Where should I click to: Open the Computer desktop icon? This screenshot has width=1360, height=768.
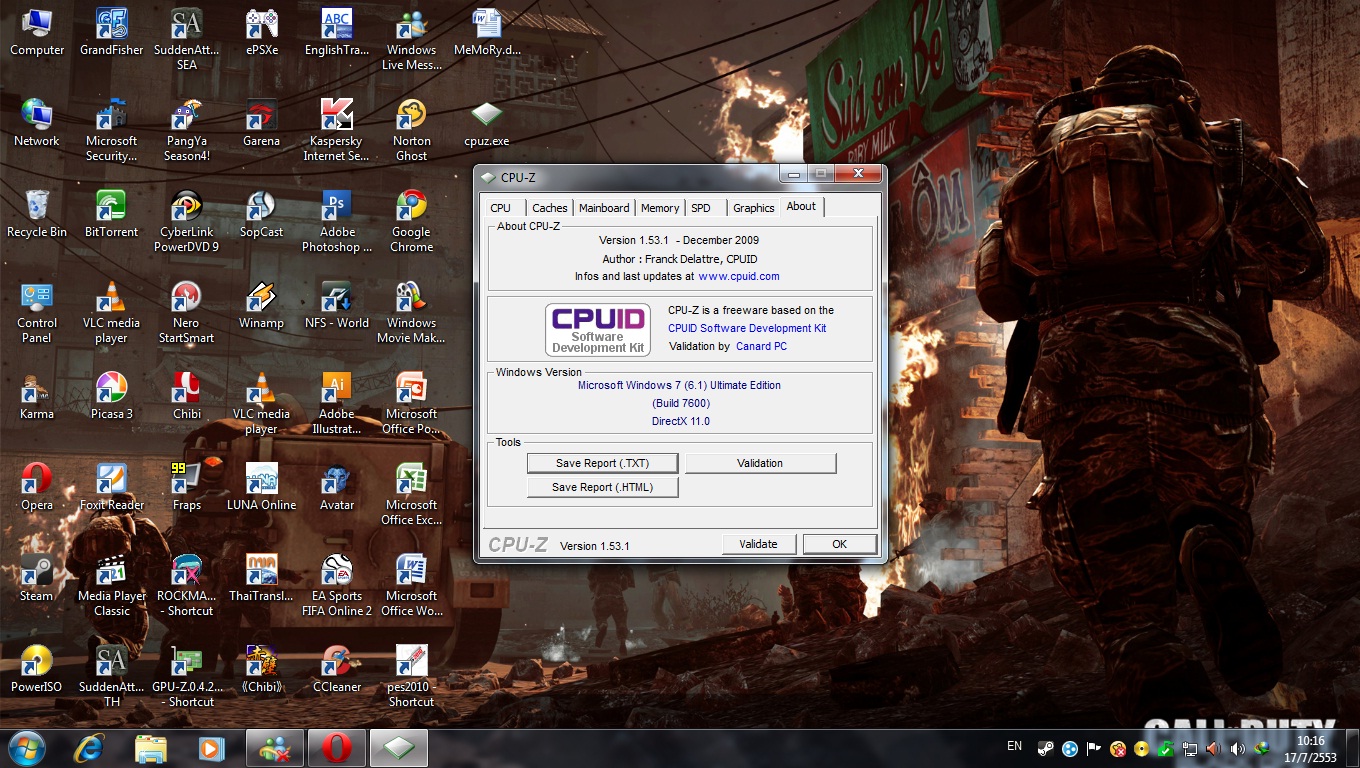coord(37,32)
